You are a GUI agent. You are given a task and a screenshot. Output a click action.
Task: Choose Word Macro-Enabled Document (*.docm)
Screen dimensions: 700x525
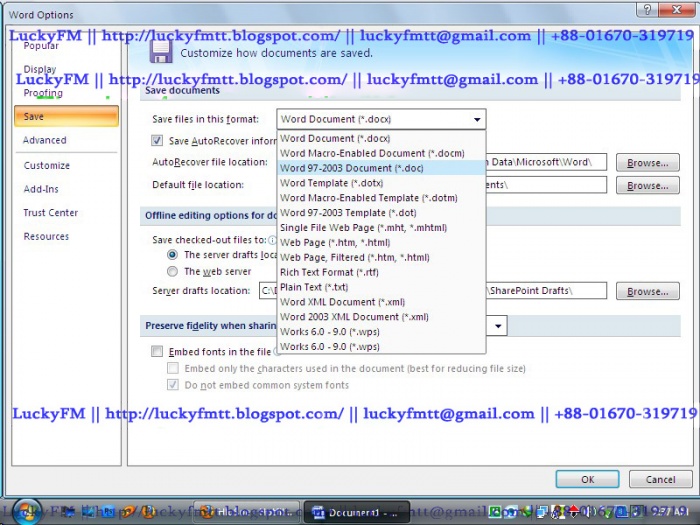pos(381,153)
